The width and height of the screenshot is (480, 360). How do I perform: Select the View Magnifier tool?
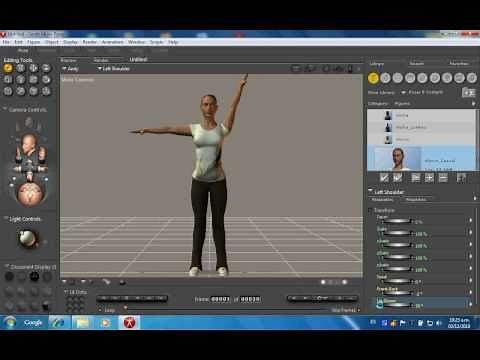(x=21, y=91)
